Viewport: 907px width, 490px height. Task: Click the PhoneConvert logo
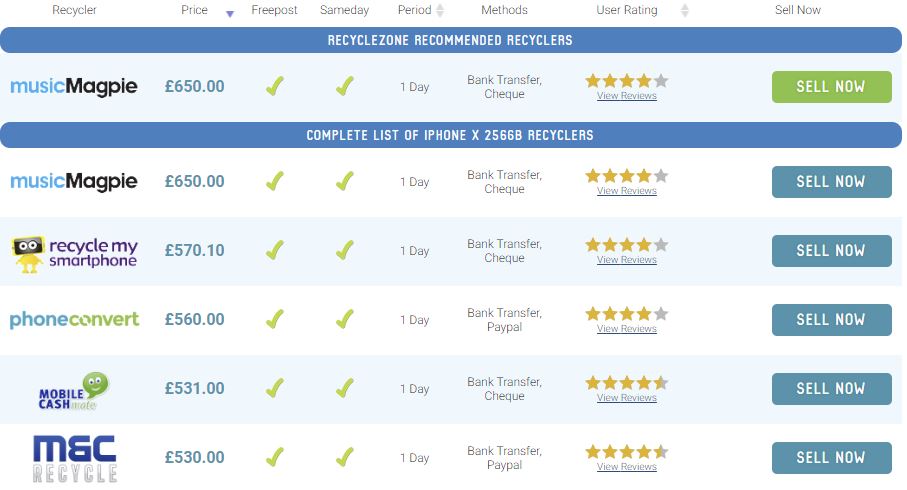pos(75,320)
